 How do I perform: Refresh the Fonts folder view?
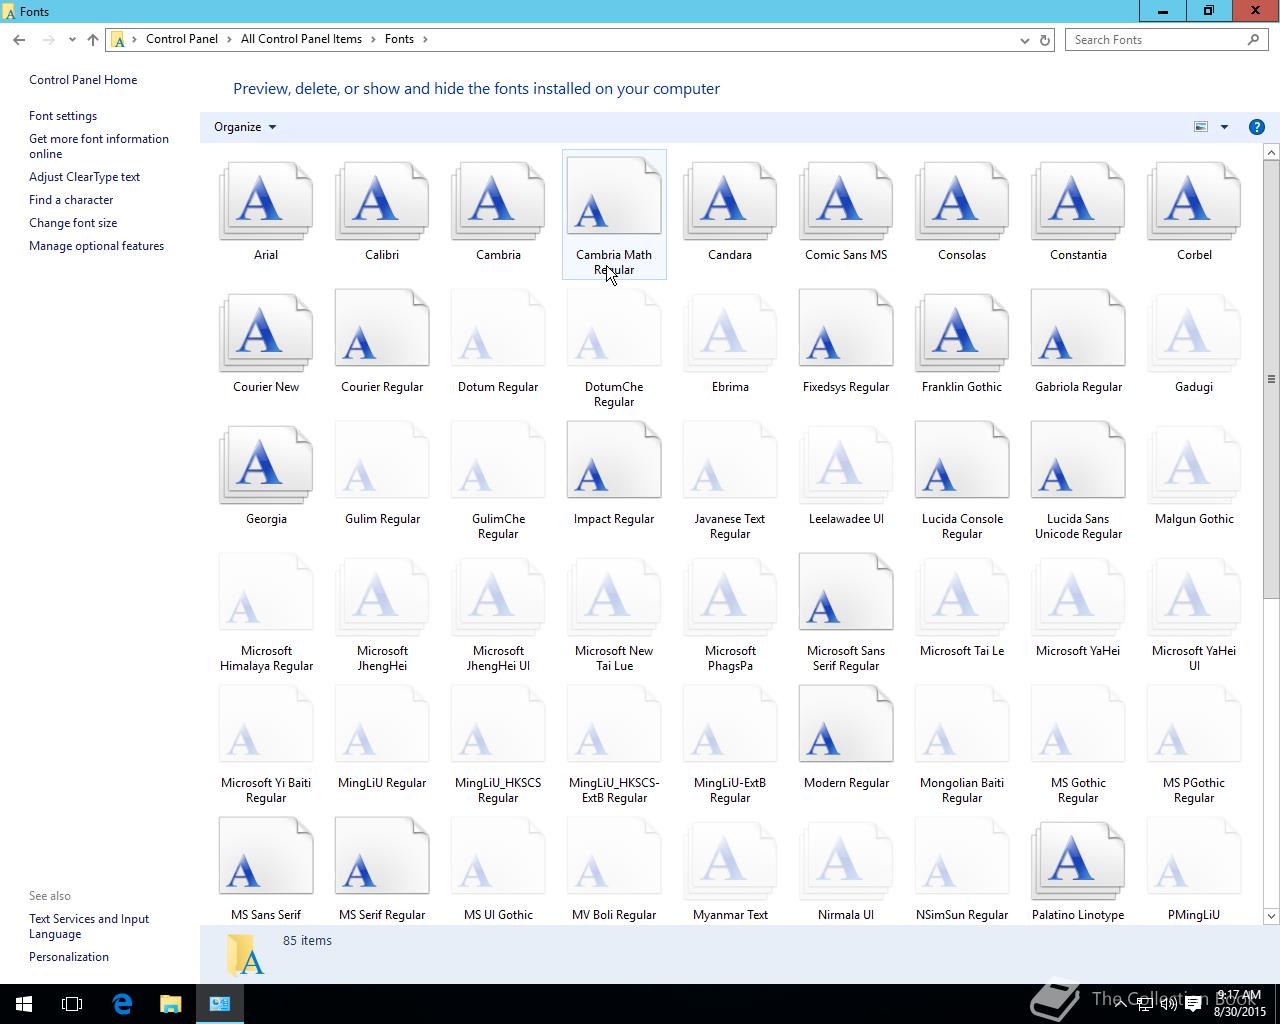point(1045,40)
